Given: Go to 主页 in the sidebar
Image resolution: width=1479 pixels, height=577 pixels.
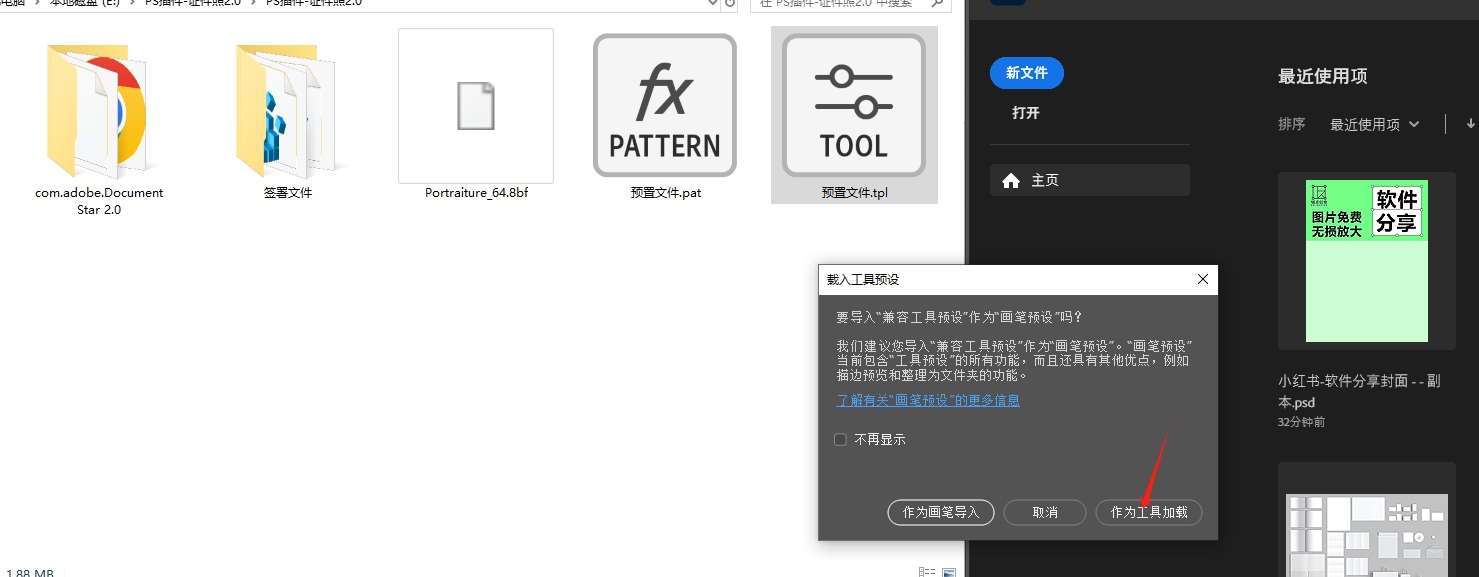Looking at the screenshot, I should pyautogui.click(x=1089, y=180).
